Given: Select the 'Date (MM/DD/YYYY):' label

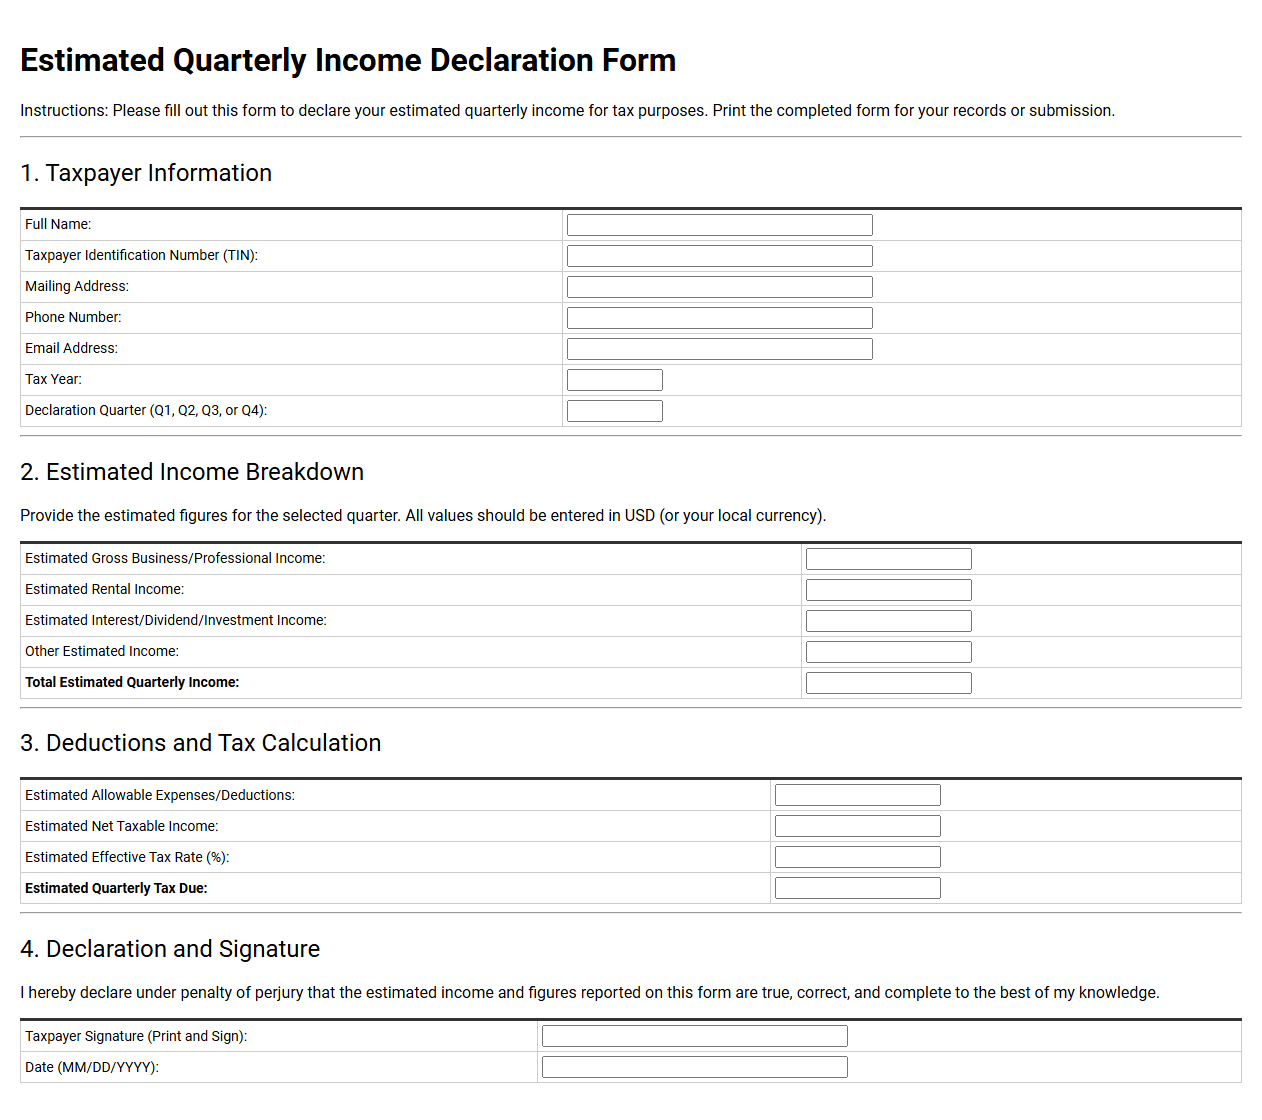Looking at the screenshot, I should [x=92, y=1067].
